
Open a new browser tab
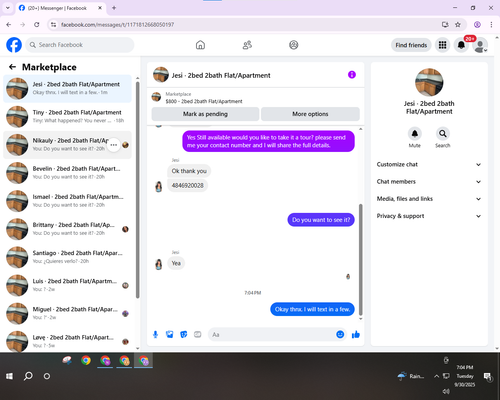(114, 8)
